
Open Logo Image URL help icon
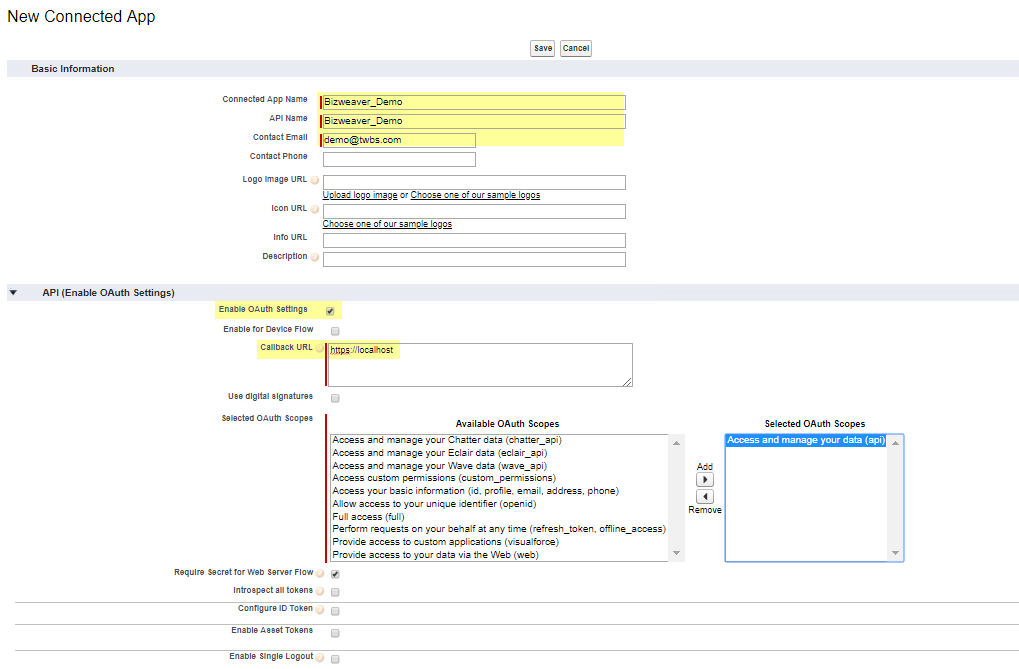315,180
